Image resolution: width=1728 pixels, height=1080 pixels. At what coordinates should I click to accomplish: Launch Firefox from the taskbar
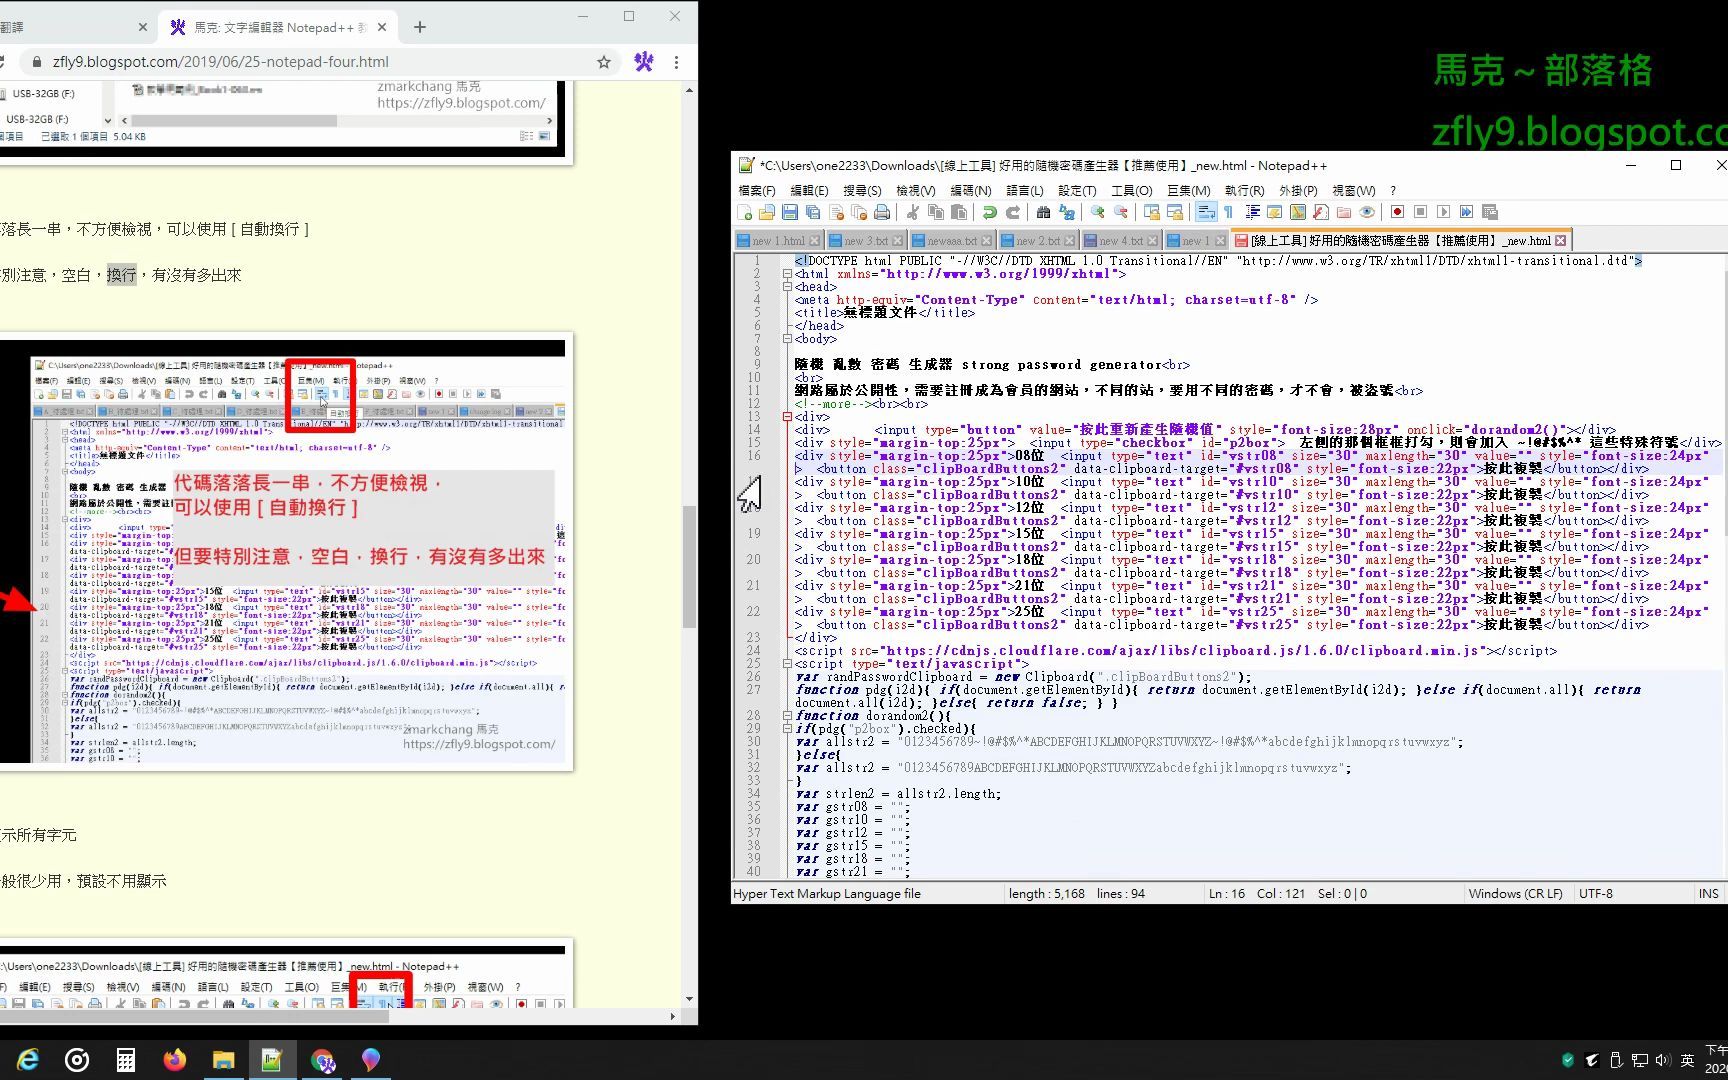click(174, 1059)
